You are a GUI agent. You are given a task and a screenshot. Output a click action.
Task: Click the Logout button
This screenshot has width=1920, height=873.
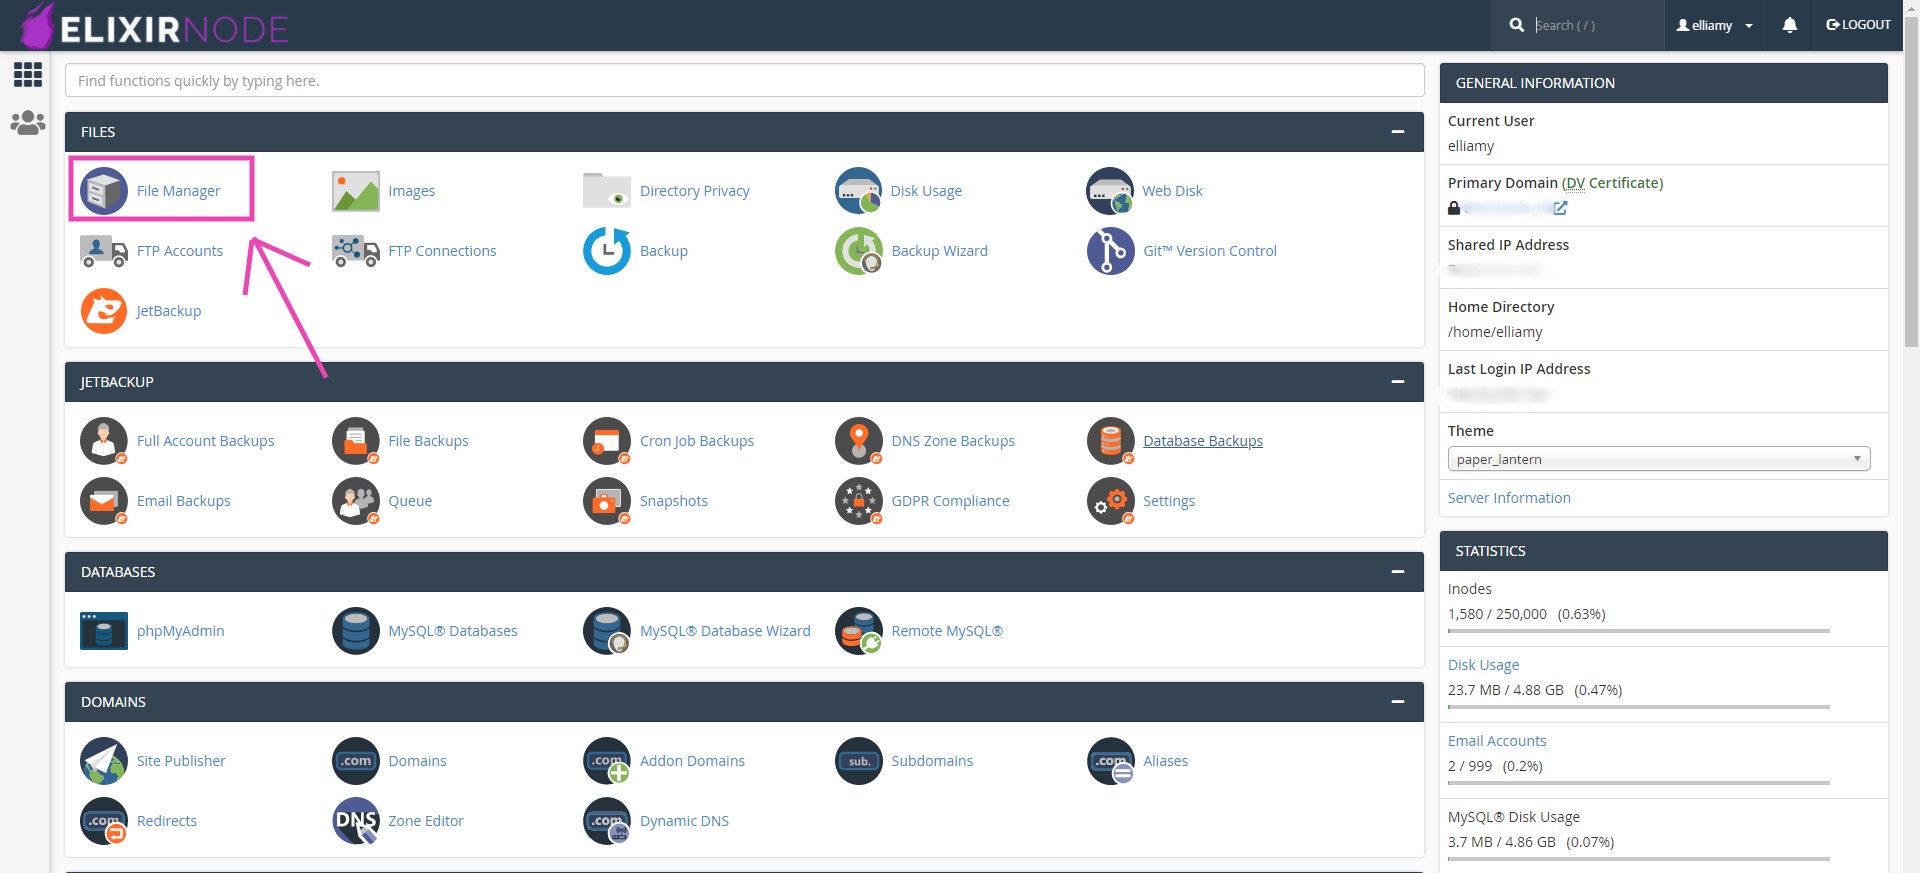(1858, 25)
